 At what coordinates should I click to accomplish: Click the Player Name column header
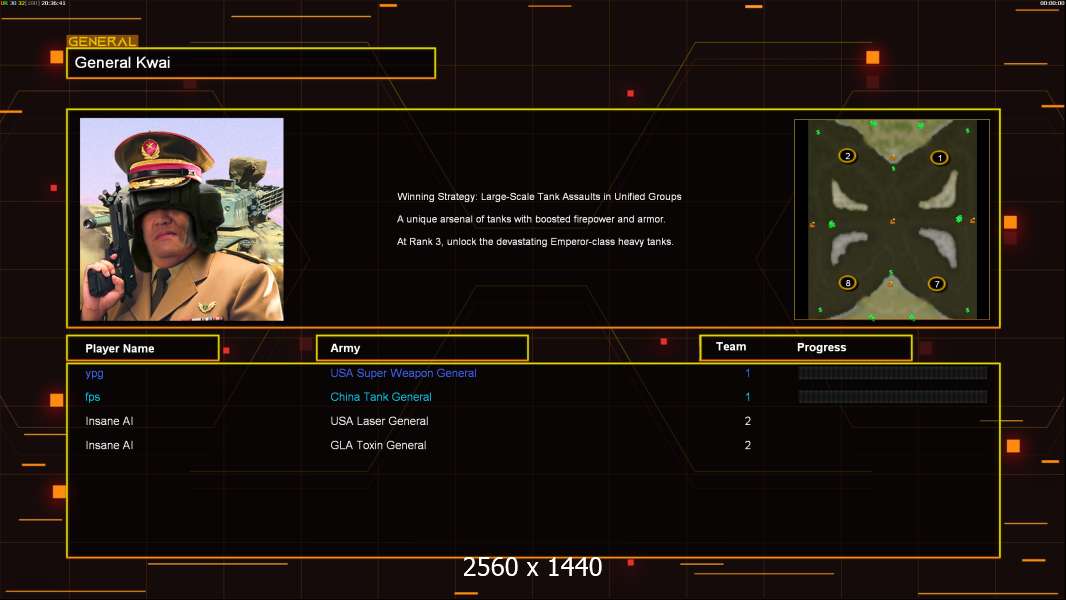(x=143, y=348)
